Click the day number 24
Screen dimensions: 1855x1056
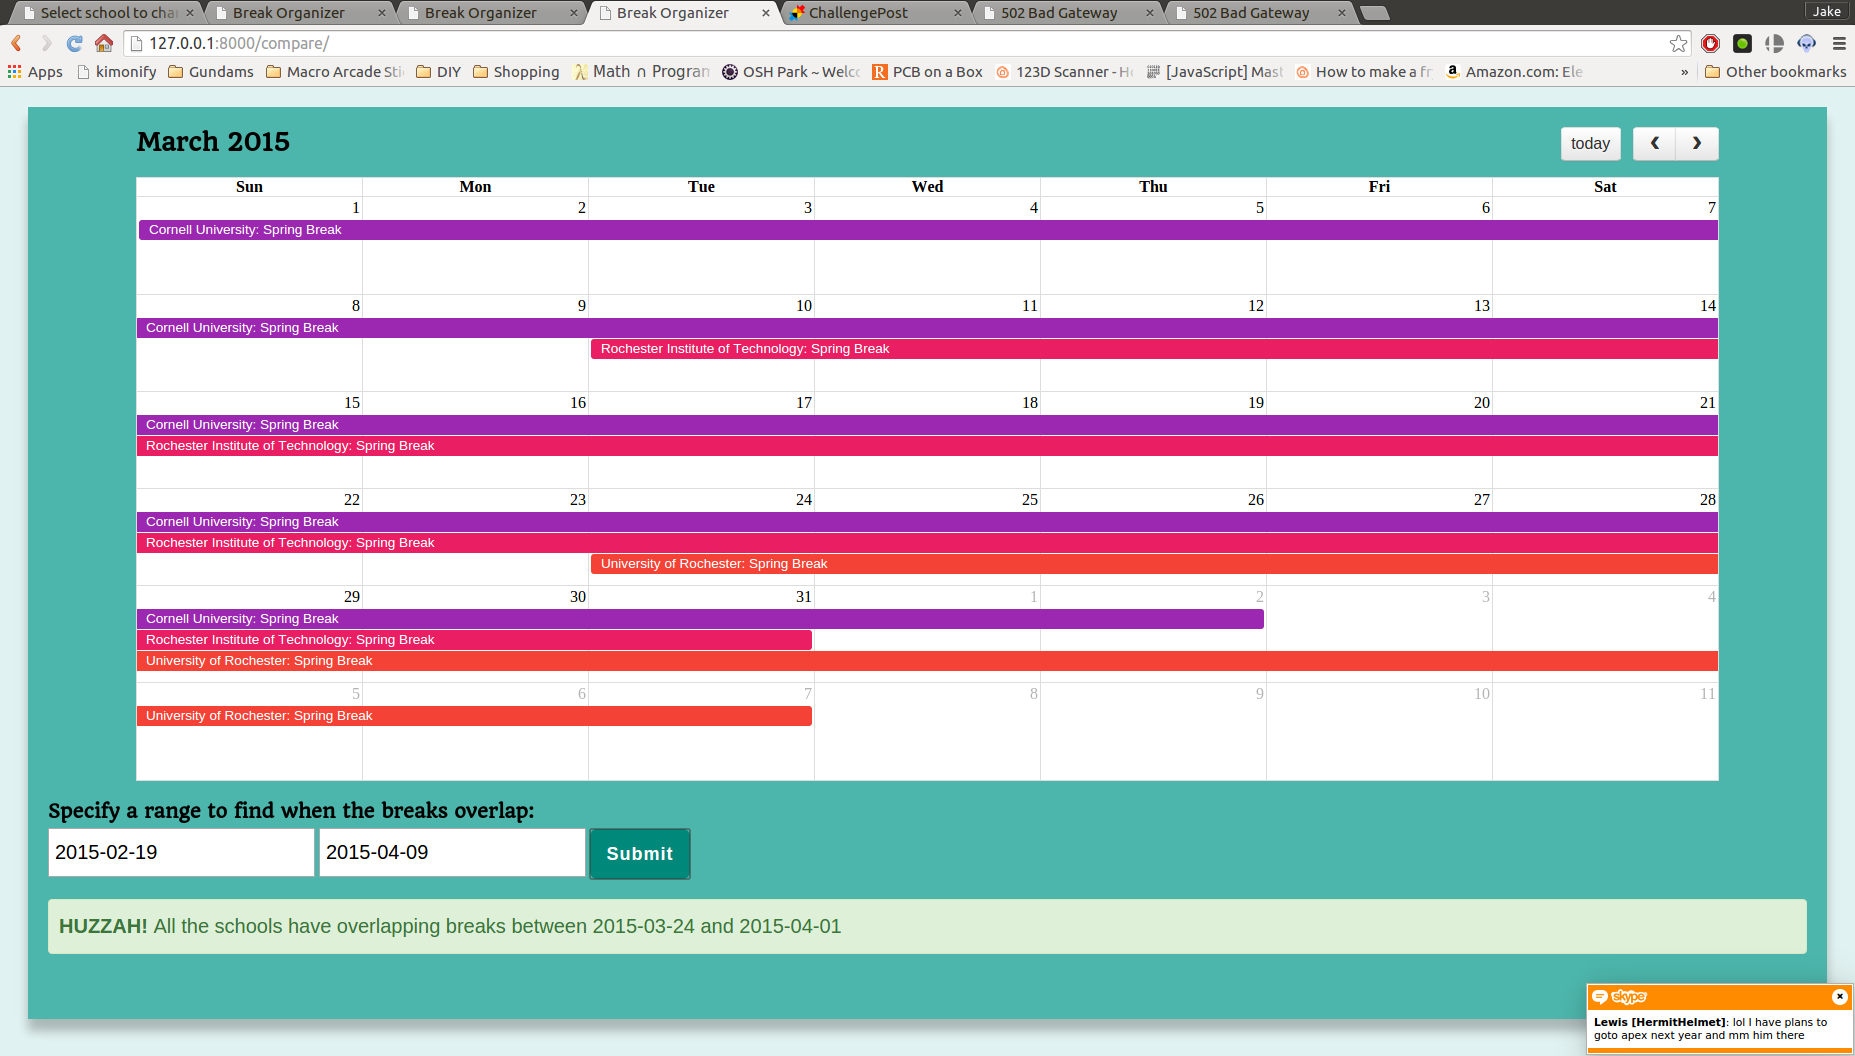(804, 500)
